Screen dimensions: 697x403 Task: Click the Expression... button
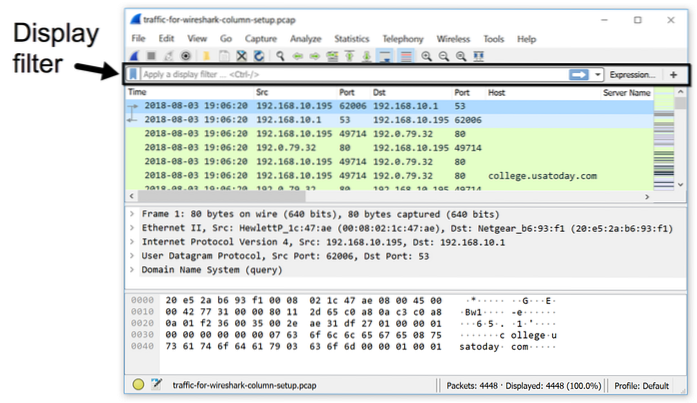[x=635, y=75]
